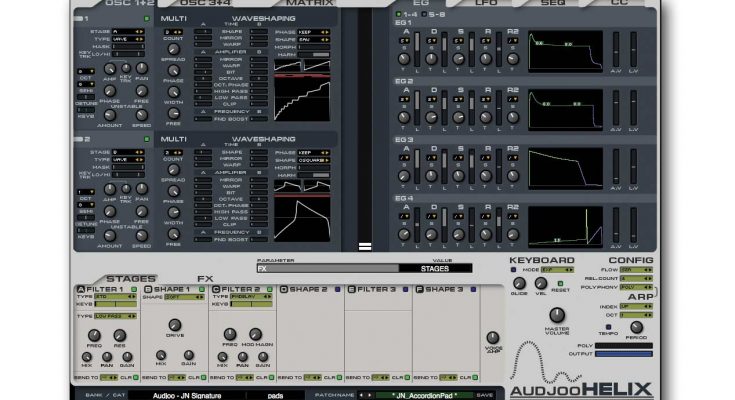Screen dimensions: 735x400
Task: Click the Shaper 1 Drive knob
Action: [174, 325]
